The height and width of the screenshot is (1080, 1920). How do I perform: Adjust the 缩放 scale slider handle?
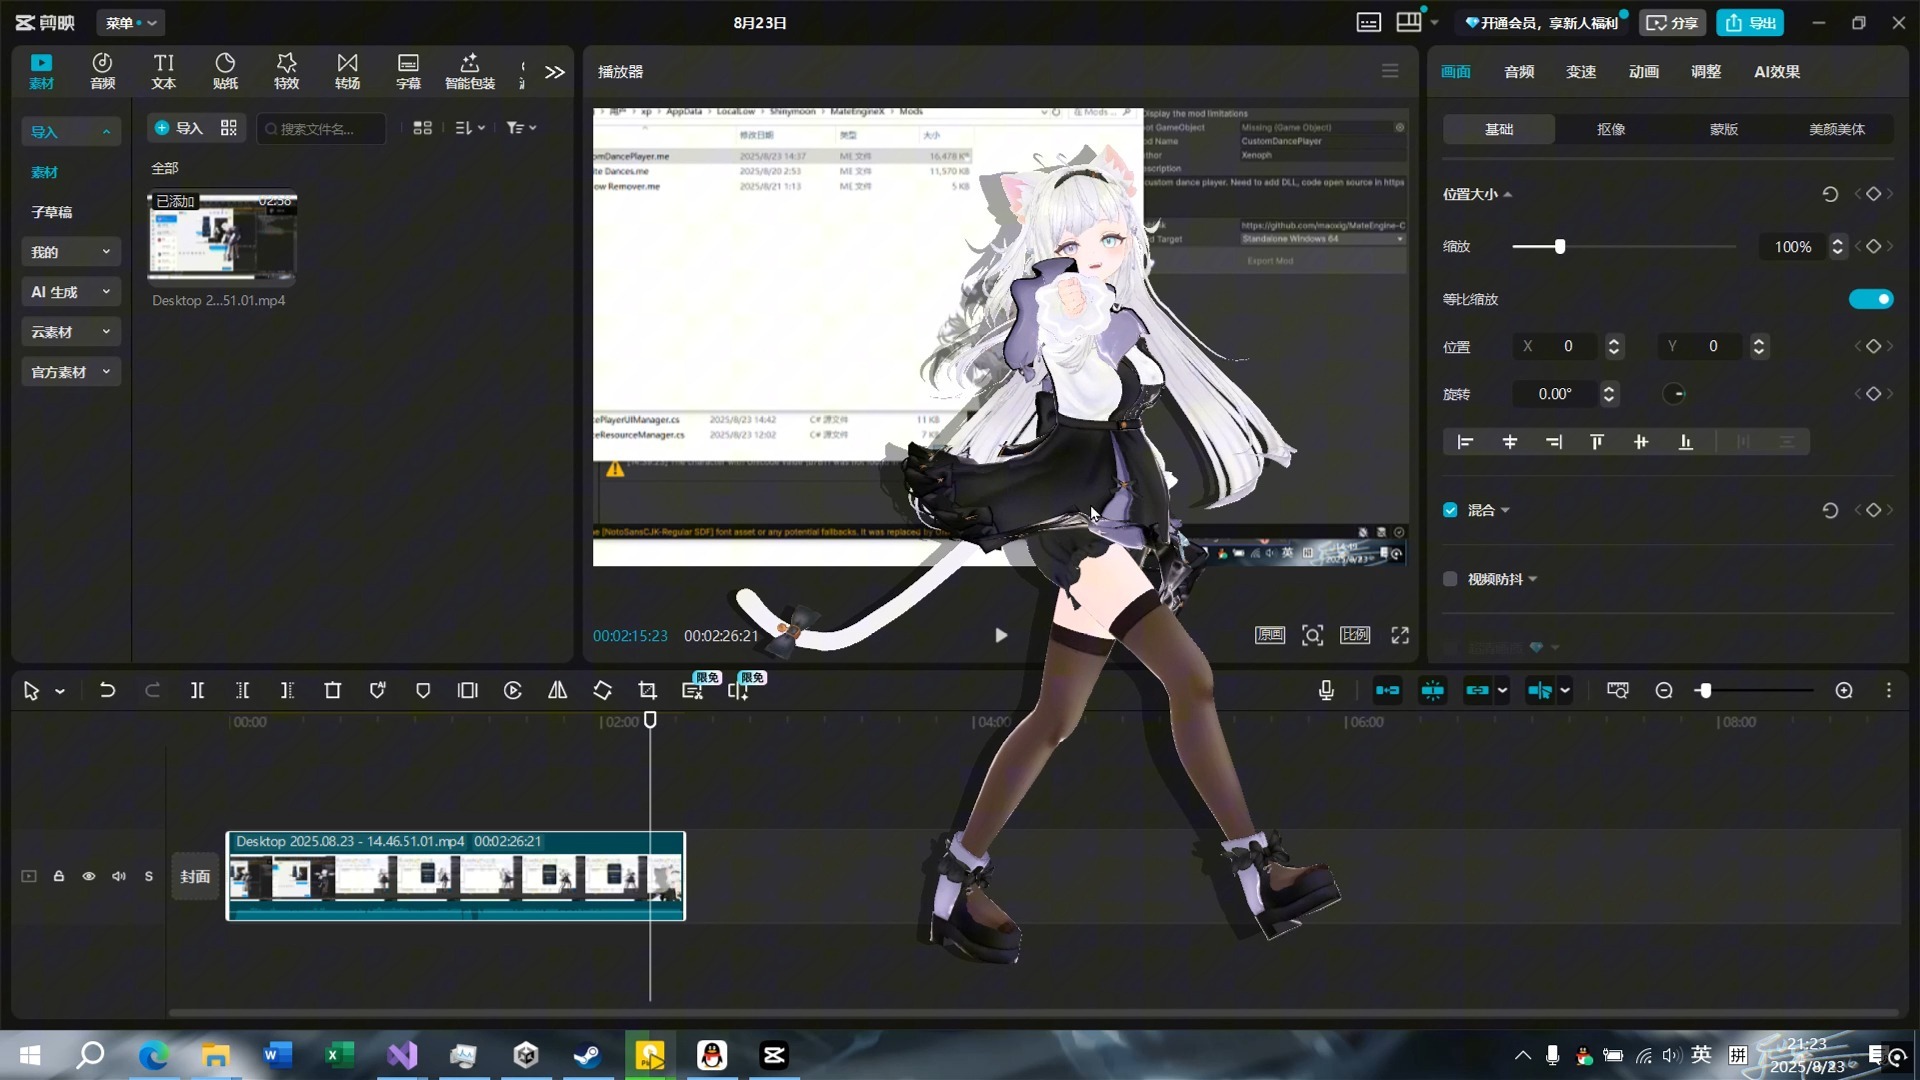1560,246
